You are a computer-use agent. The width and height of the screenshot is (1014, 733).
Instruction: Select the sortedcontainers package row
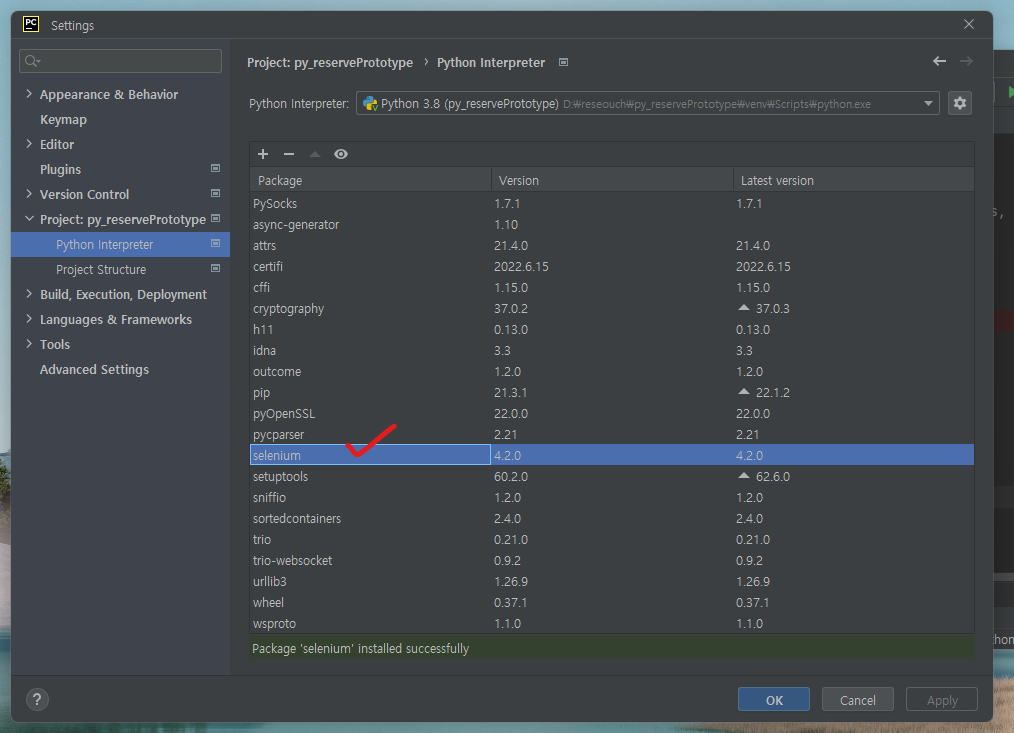click(x=612, y=519)
